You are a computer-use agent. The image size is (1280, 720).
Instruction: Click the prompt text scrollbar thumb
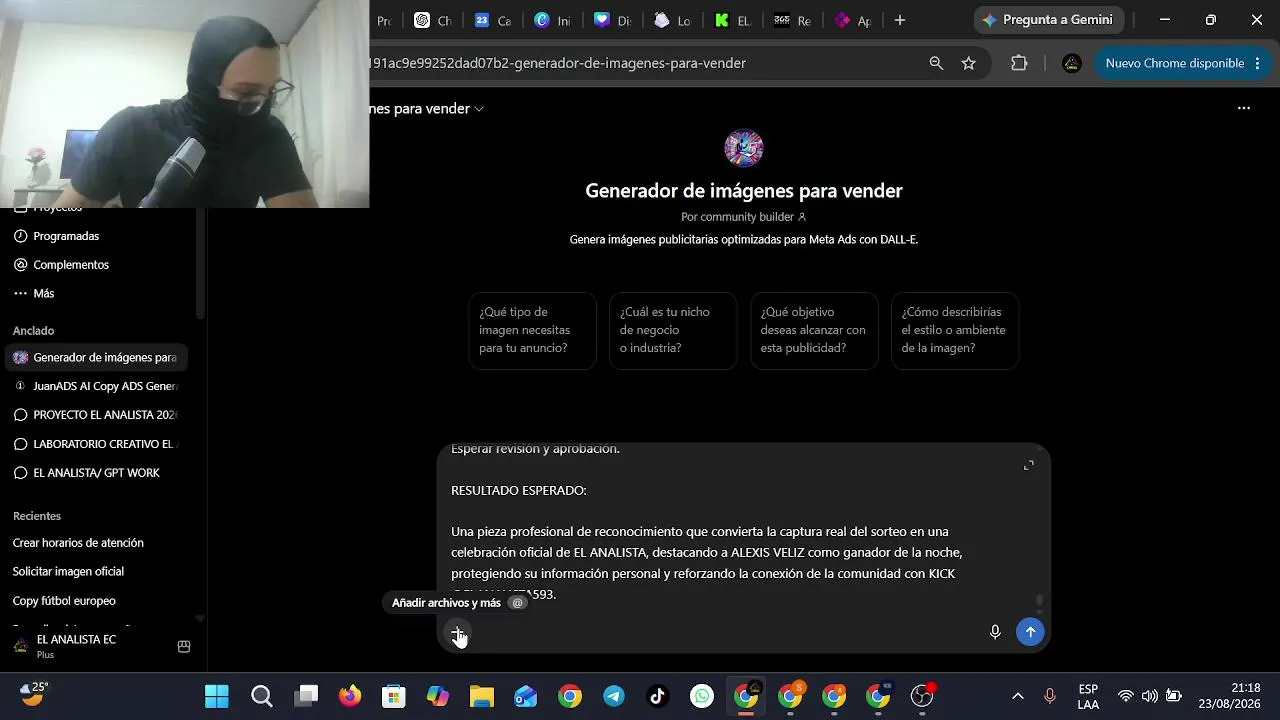(1040, 601)
